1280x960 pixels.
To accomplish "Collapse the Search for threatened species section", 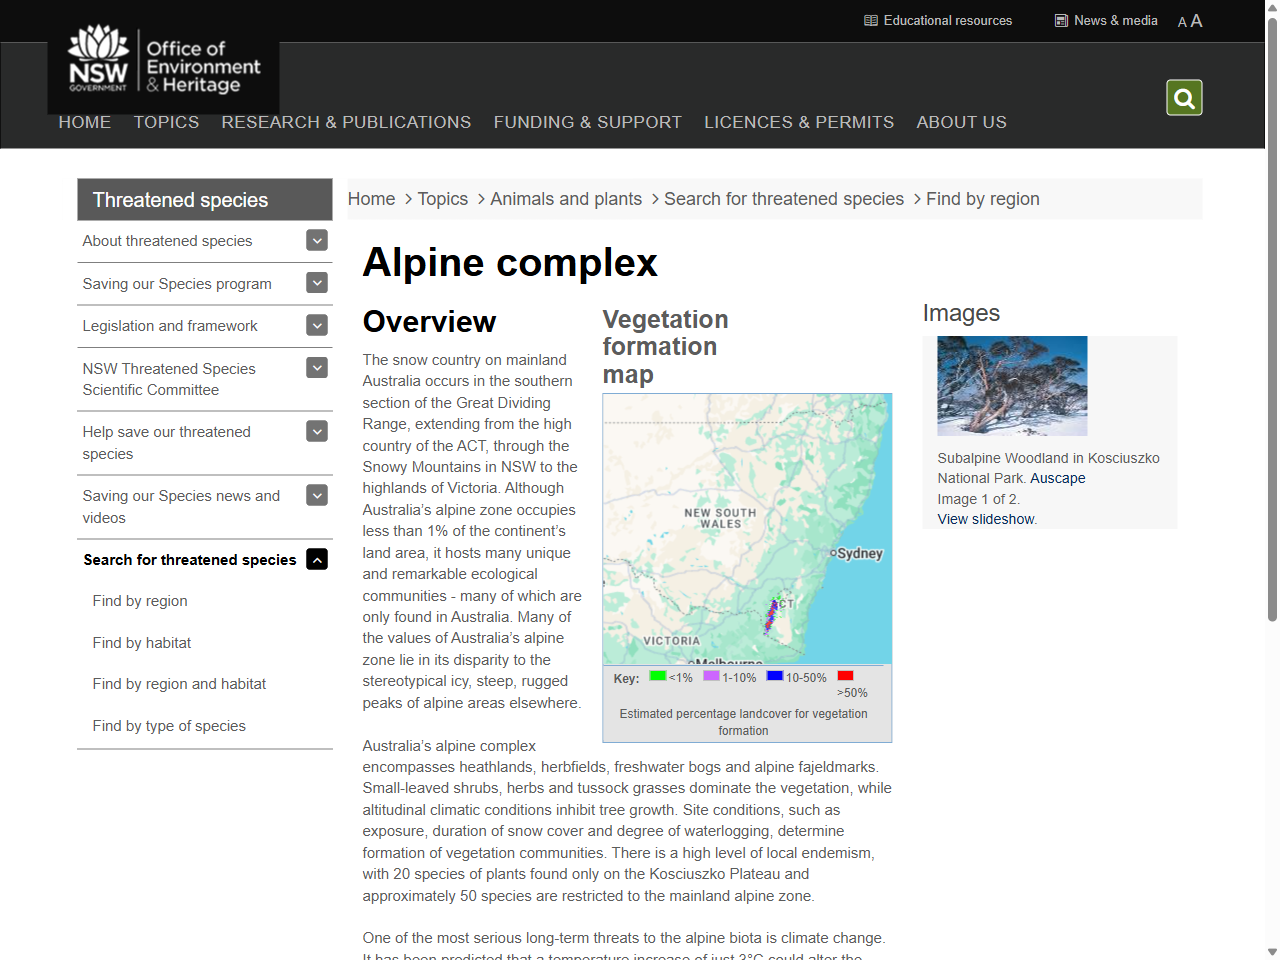I will coord(316,559).
